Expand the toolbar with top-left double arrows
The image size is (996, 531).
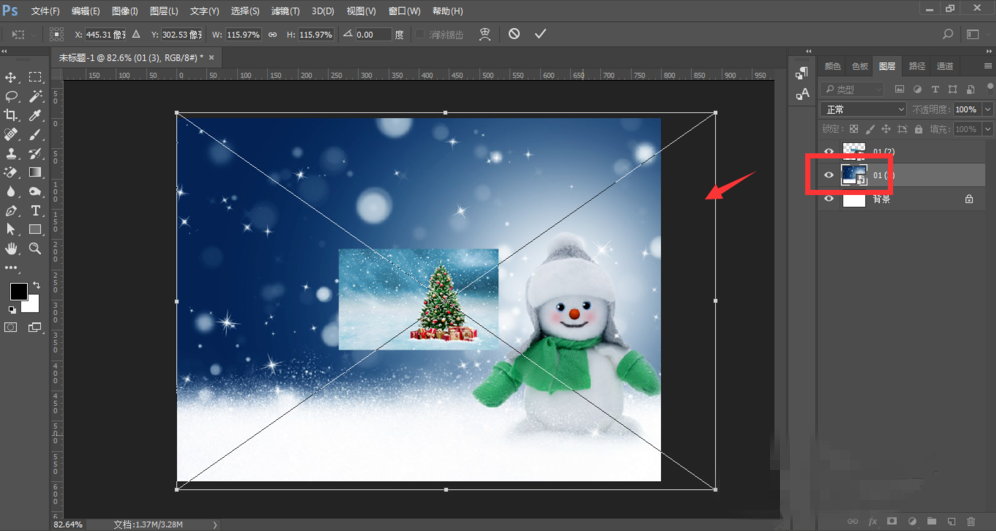4,51
